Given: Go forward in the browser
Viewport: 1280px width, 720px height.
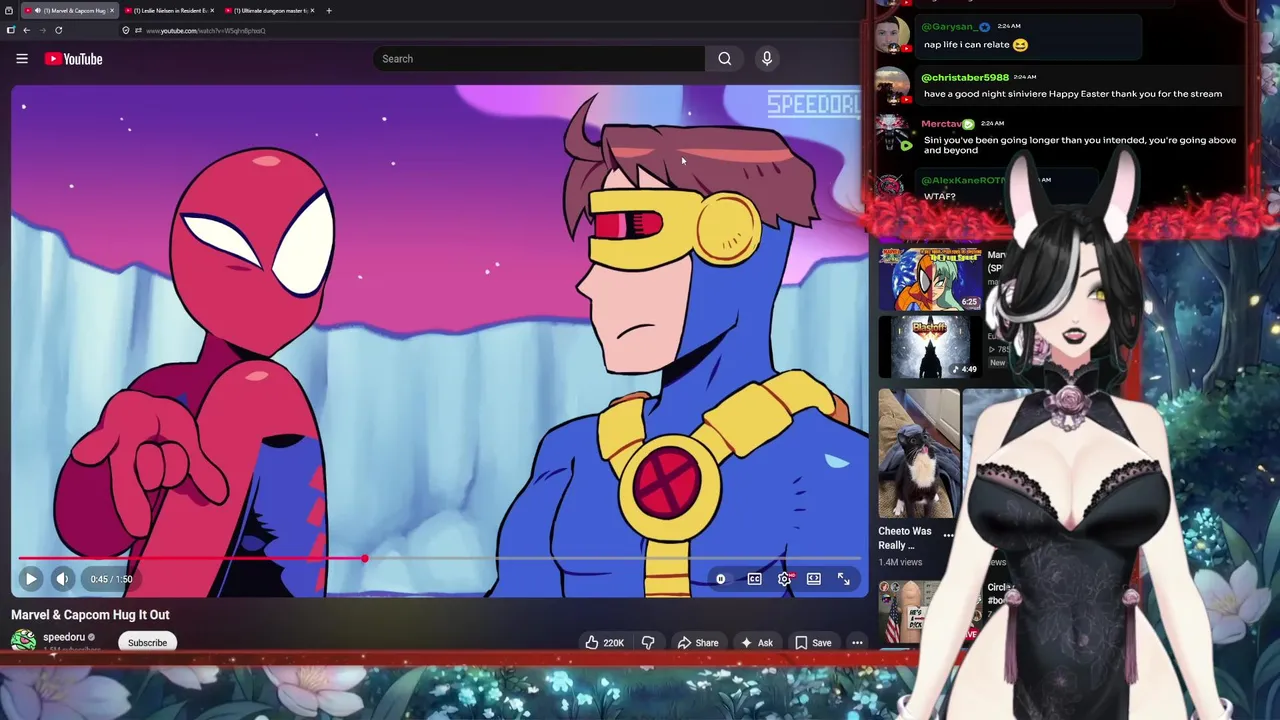Looking at the screenshot, I should [x=42, y=30].
